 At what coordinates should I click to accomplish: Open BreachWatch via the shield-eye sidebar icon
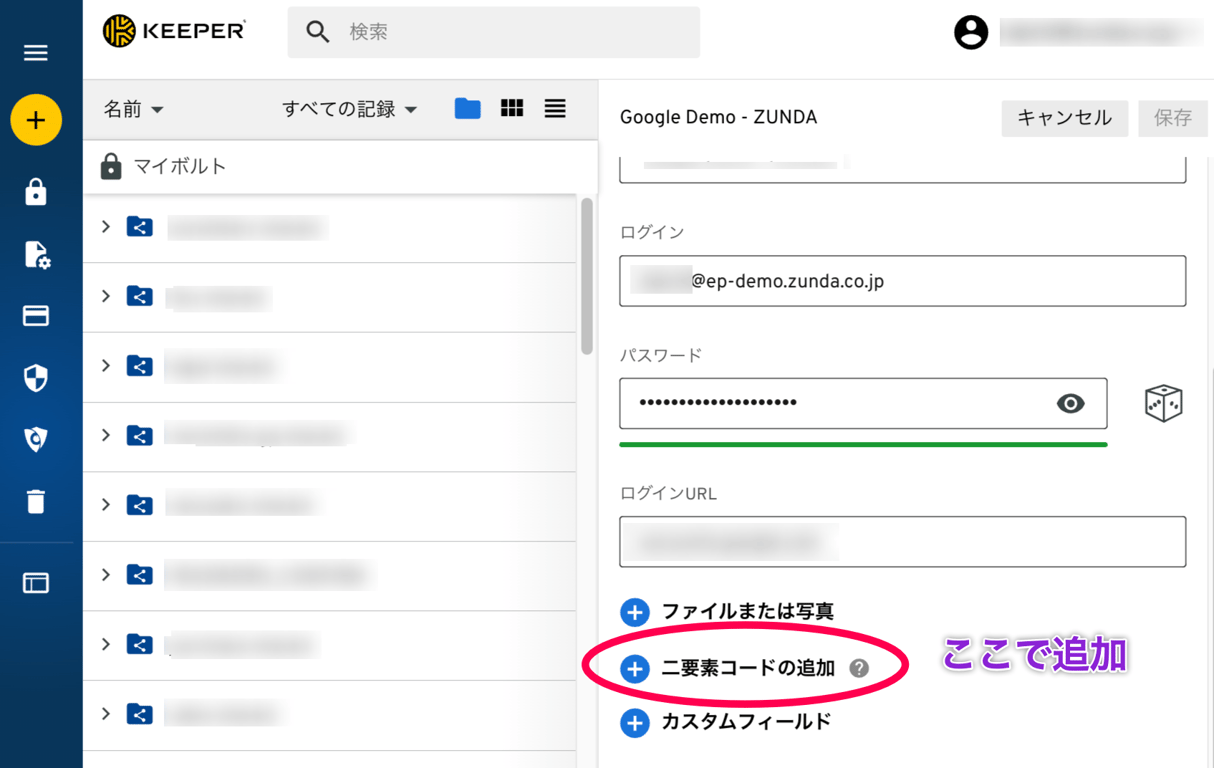point(36,440)
